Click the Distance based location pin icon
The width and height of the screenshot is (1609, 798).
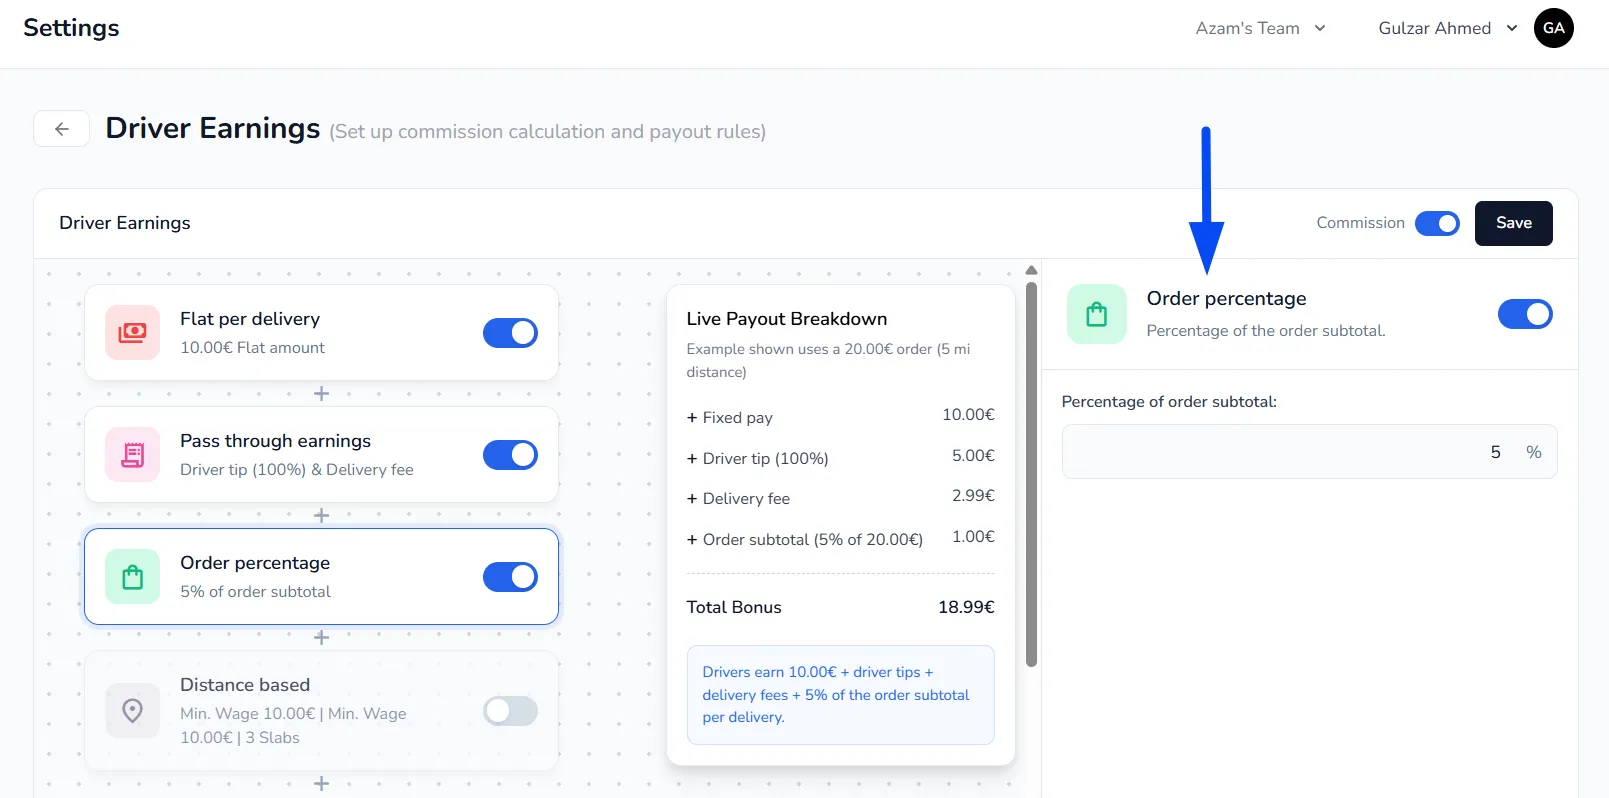132,710
